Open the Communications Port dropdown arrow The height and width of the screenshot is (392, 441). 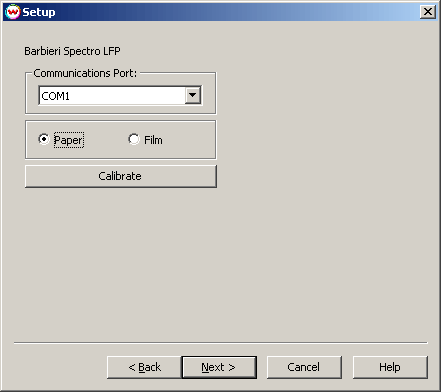[193, 95]
